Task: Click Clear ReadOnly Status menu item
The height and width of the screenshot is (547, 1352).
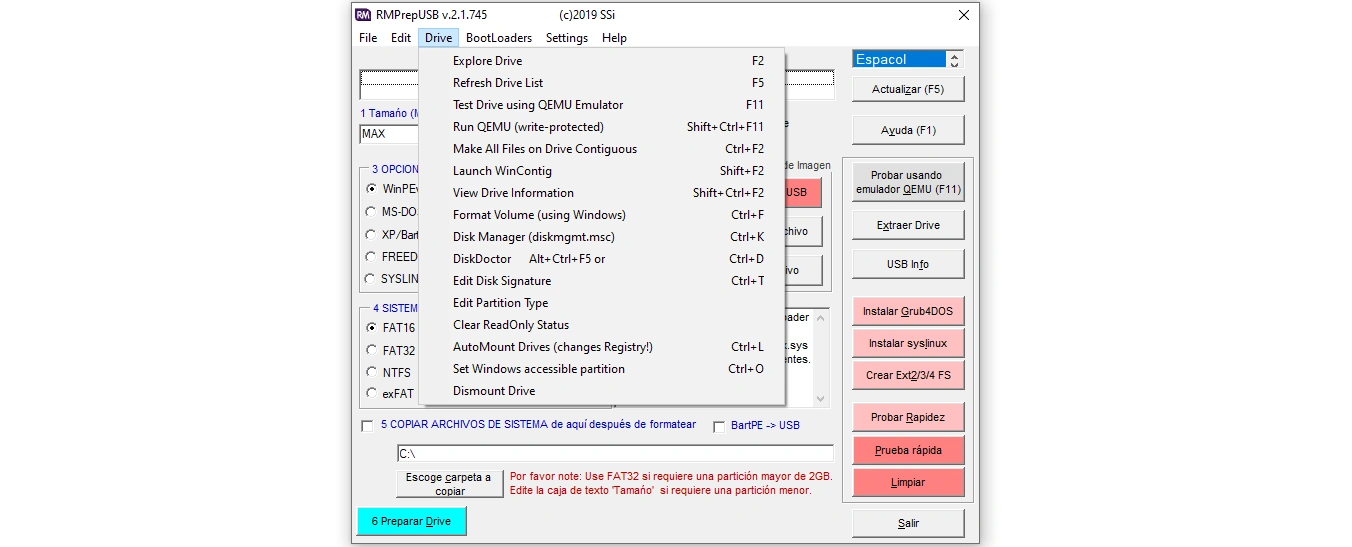Action: 510,325
